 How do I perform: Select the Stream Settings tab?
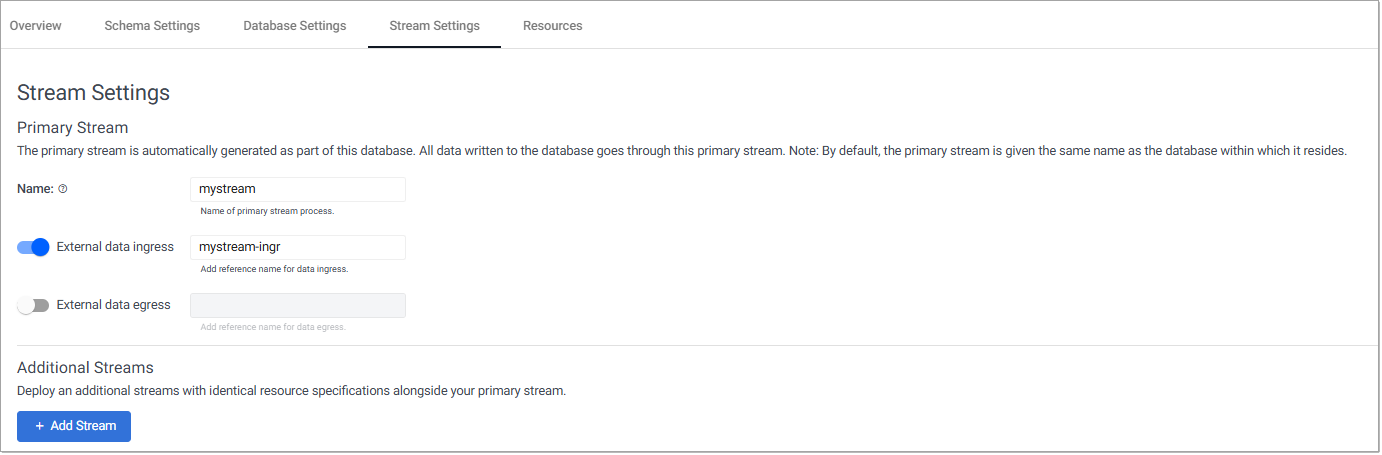434,26
